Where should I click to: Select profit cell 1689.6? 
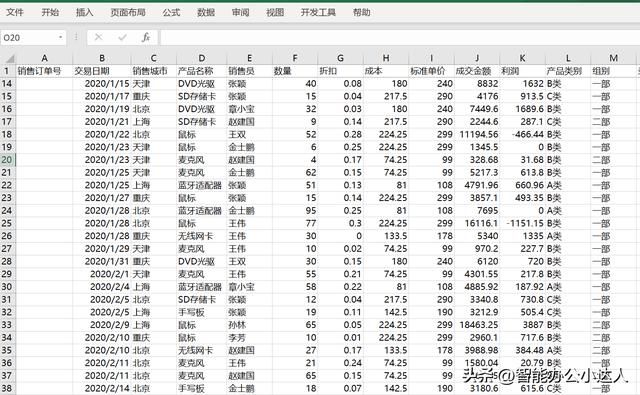[x=522, y=109]
